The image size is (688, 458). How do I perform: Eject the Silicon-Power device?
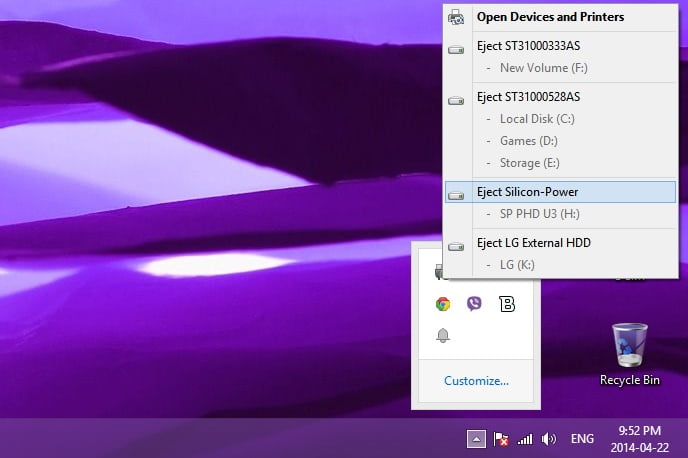click(528, 192)
